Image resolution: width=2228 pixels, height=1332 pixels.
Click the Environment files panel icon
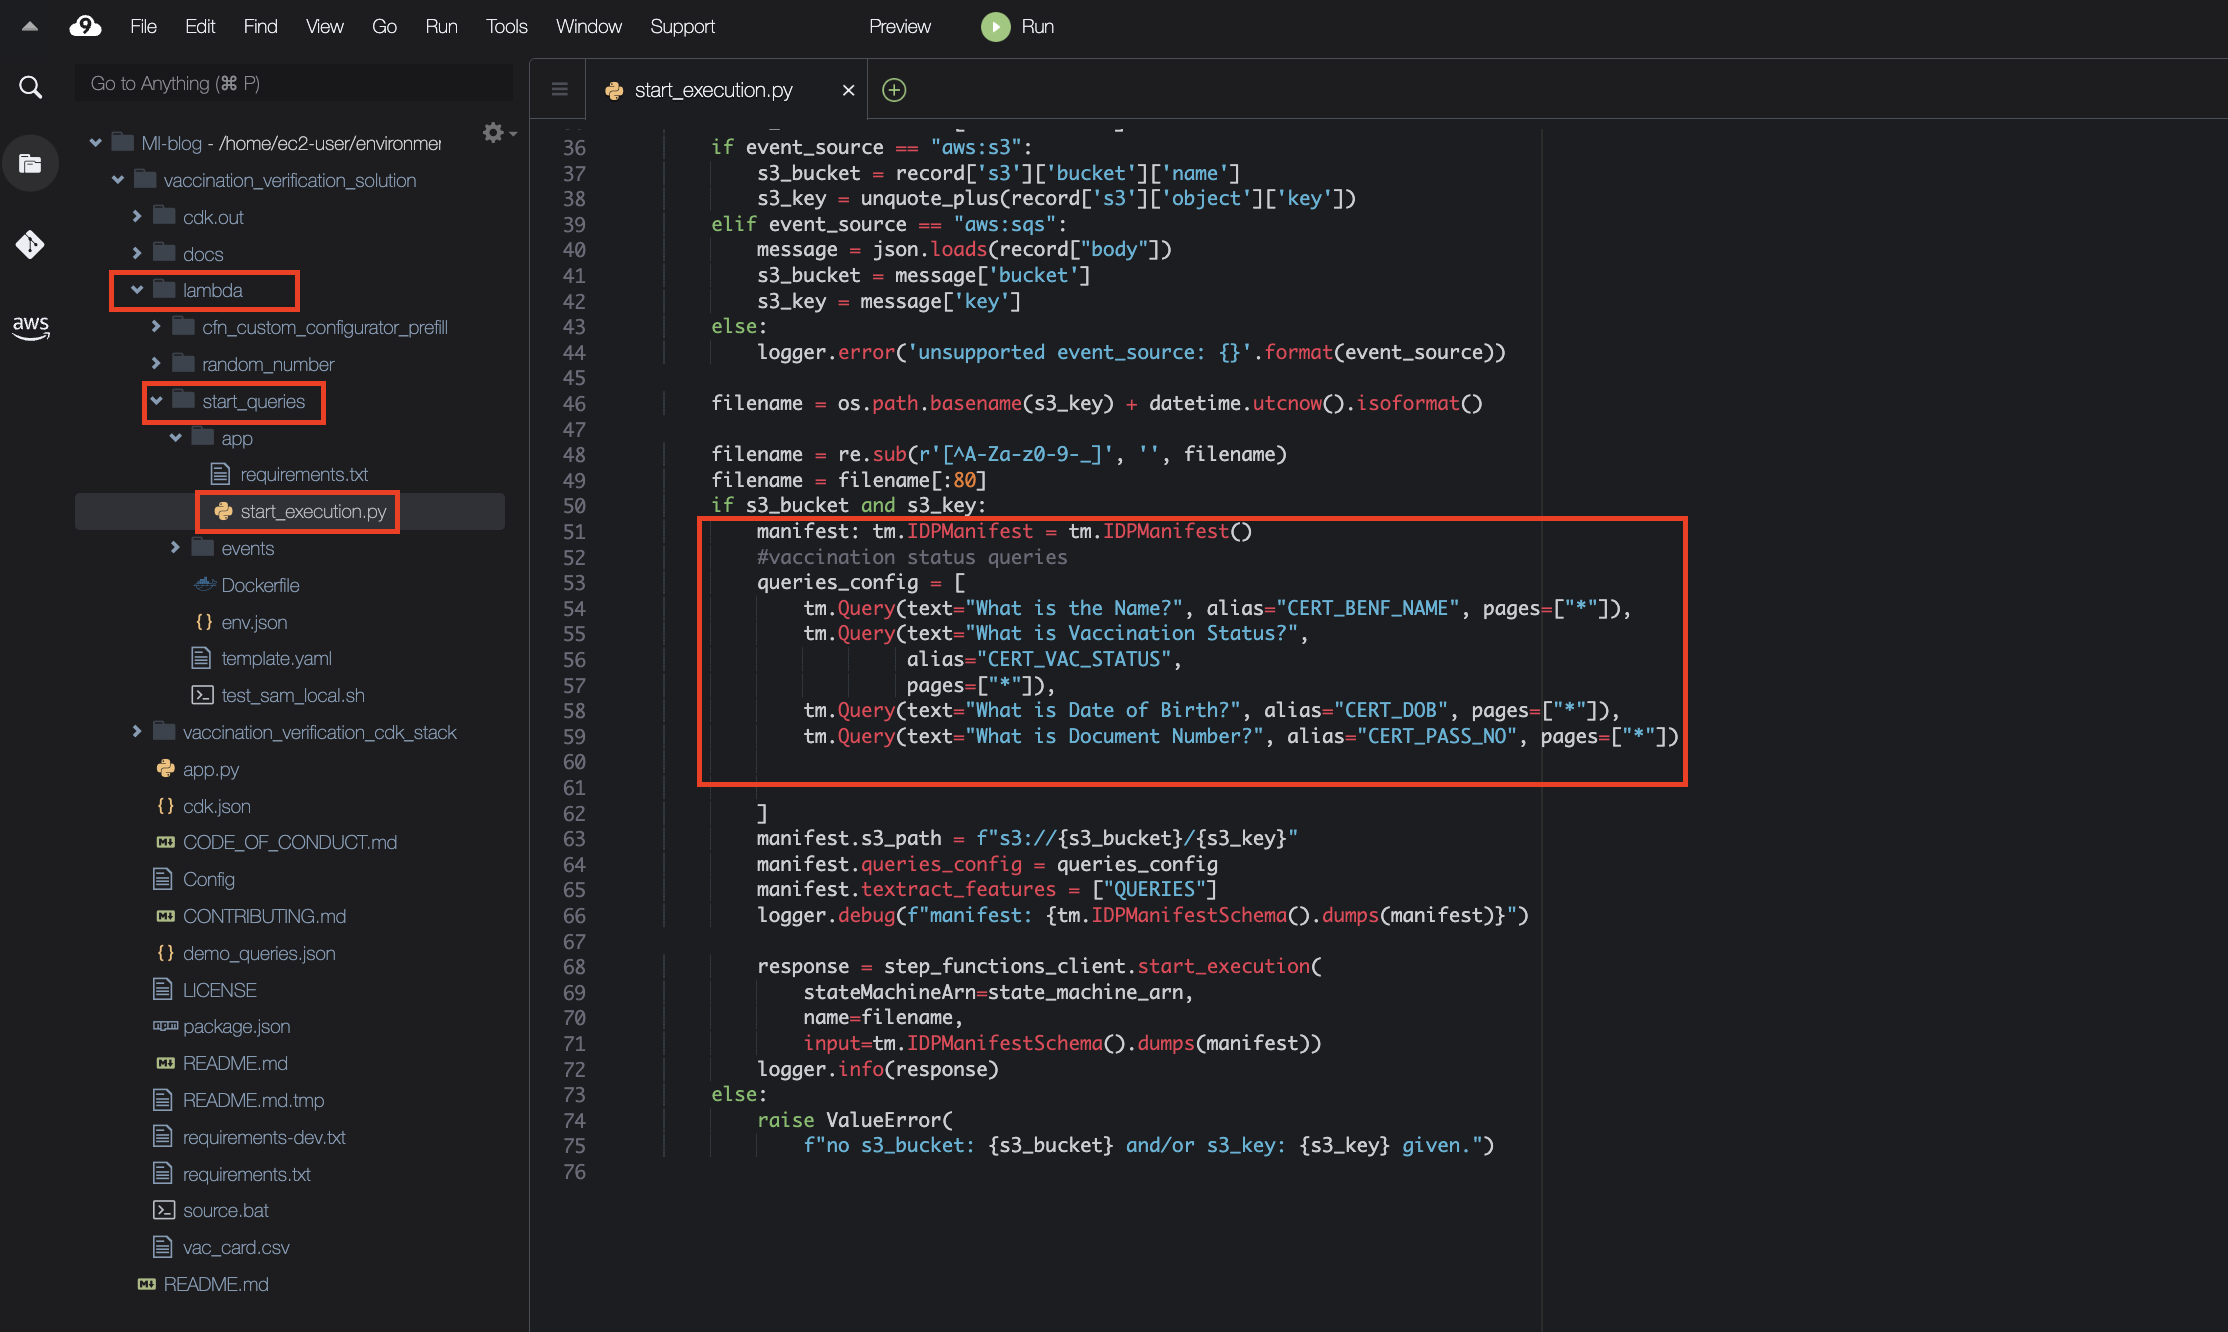[x=31, y=163]
